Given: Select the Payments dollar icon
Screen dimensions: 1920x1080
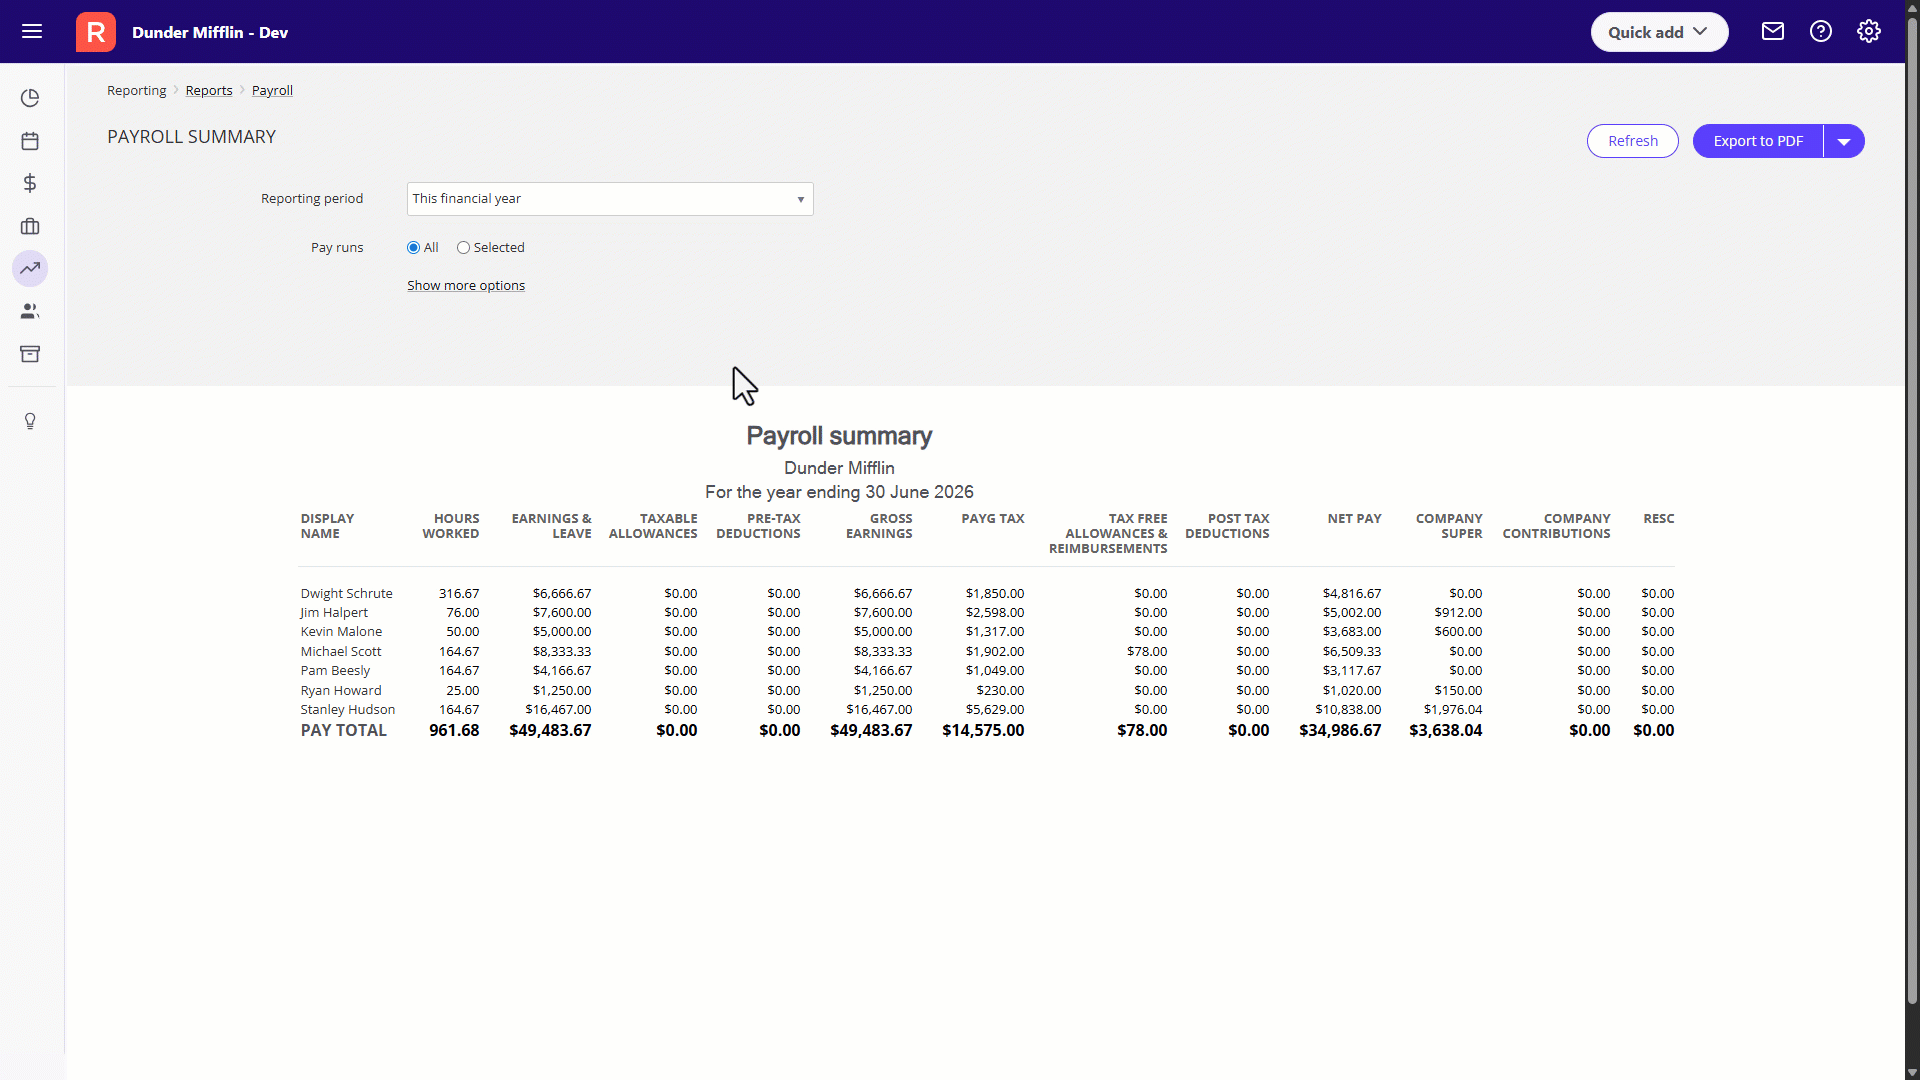Looking at the screenshot, I should [x=30, y=183].
